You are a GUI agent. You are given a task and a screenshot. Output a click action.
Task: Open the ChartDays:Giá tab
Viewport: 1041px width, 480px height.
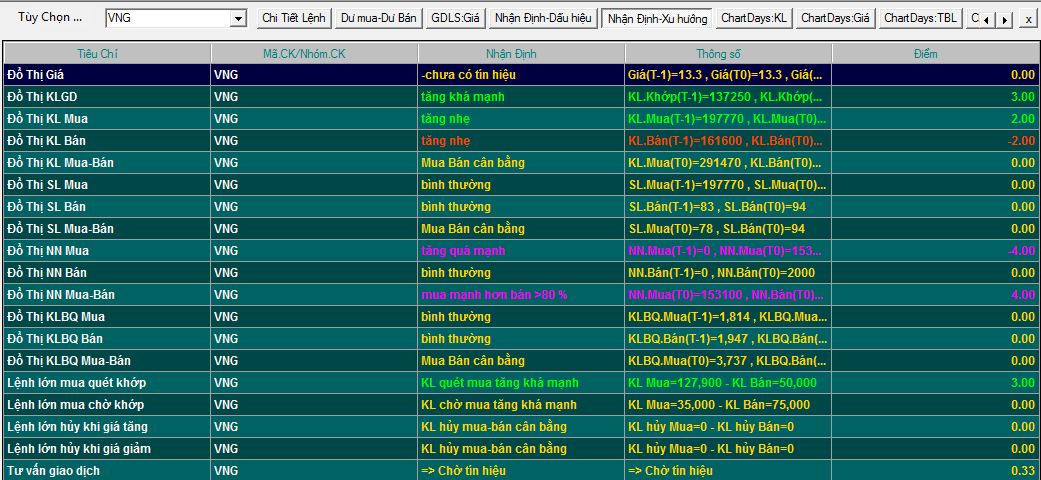[835, 19]
